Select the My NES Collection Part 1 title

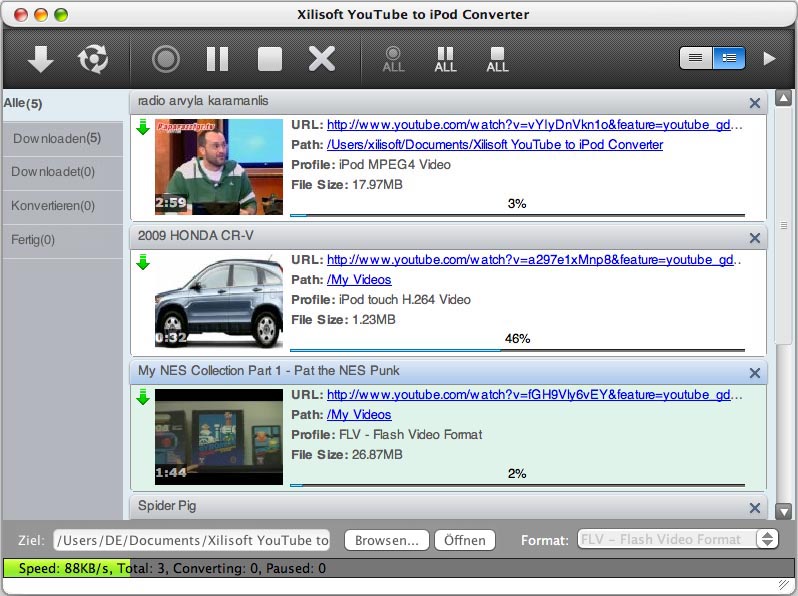(268, 371)
